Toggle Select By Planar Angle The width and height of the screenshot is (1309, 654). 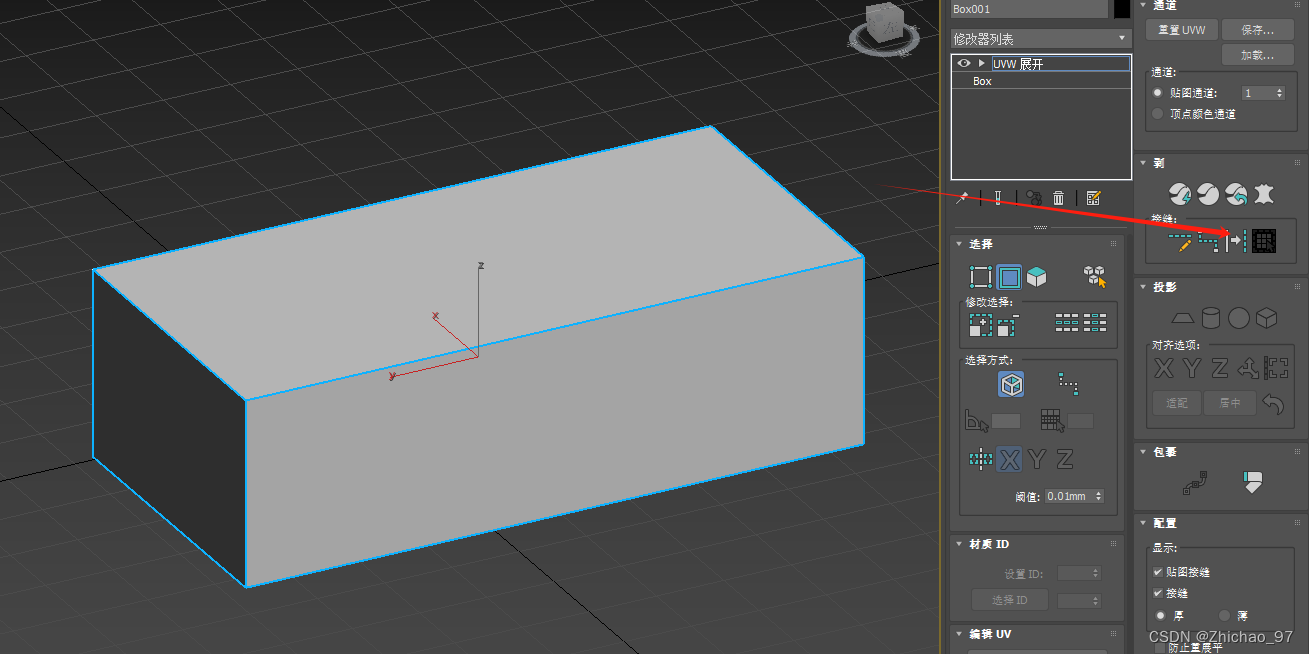(x=976, y=421)
